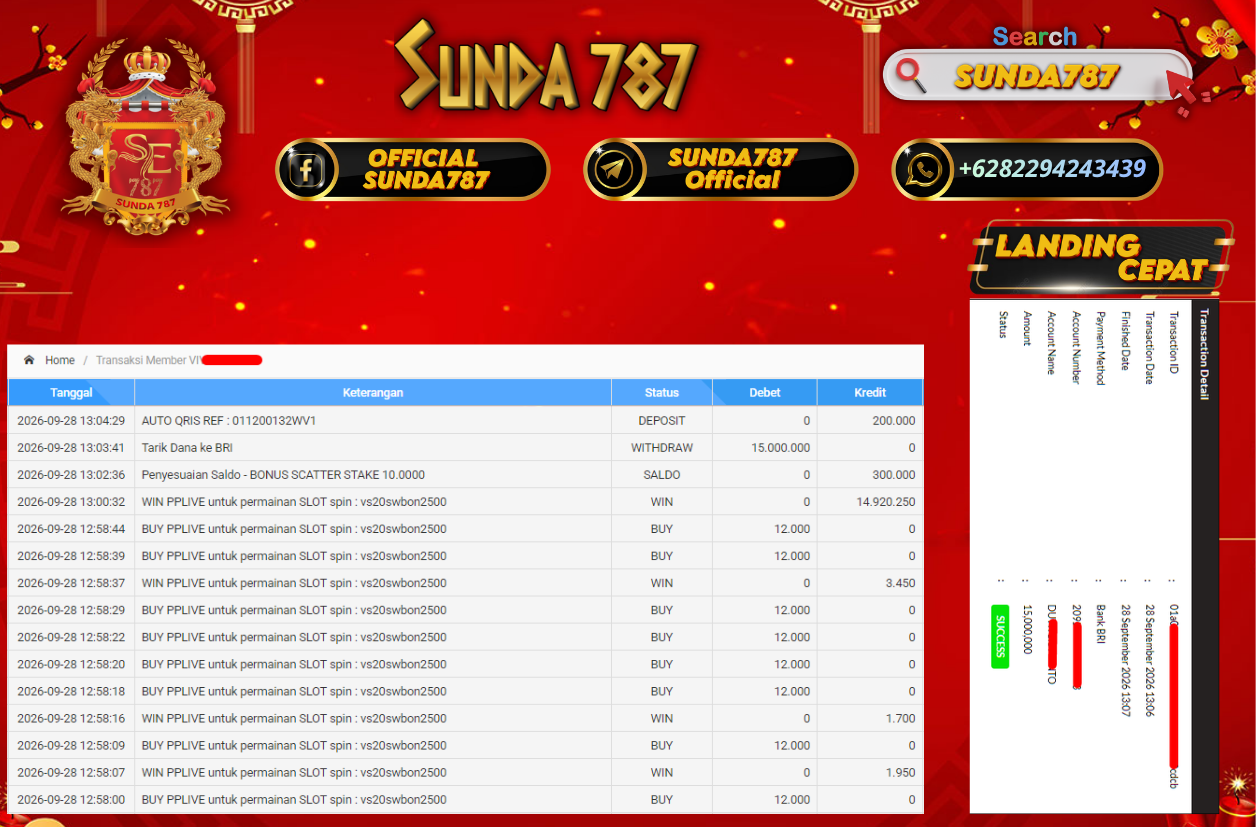This screenshot has height=827, width=1256.
Task: Click the 2026-09-28 12:58:37 date cell
Action: pyautogui.click(x=71, y=583)
